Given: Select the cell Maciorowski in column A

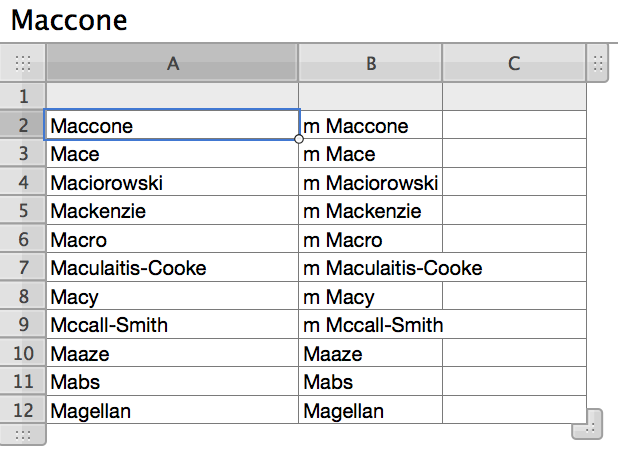Looking at the screenshot, I should tap(172, 182).
